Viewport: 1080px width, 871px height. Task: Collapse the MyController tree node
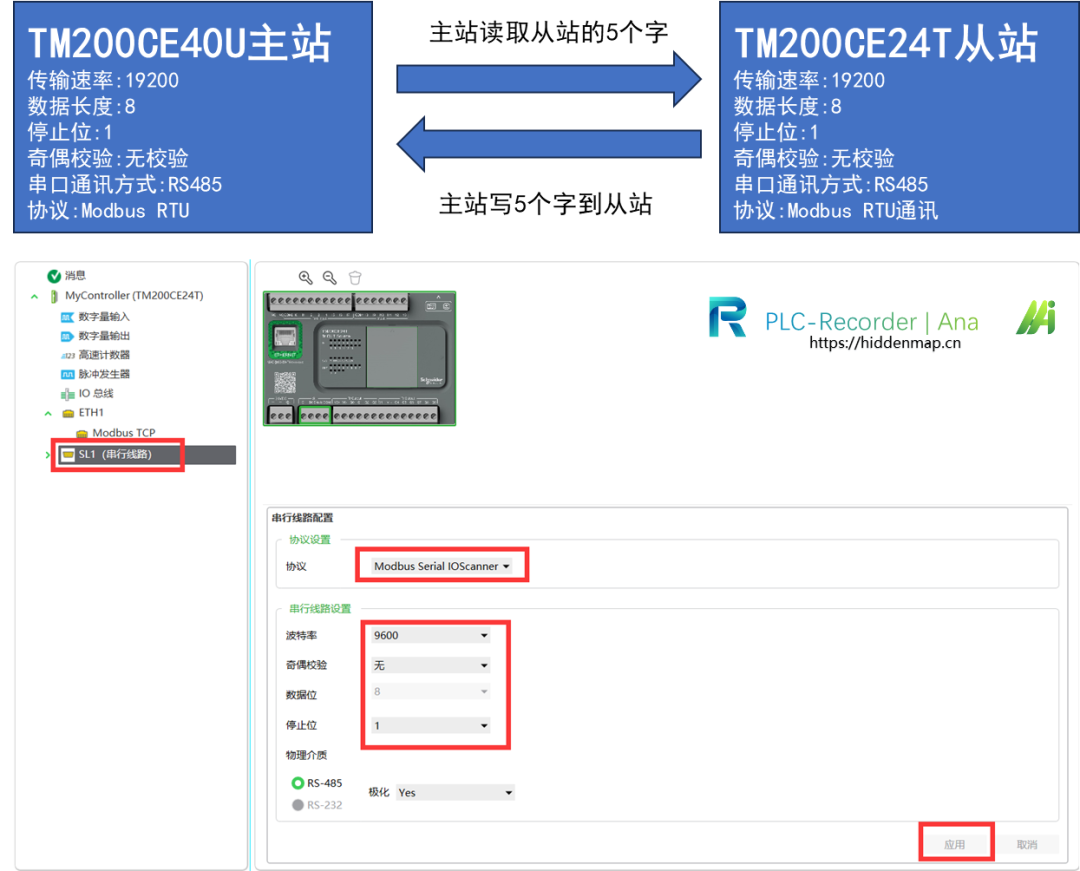point(34,297)
